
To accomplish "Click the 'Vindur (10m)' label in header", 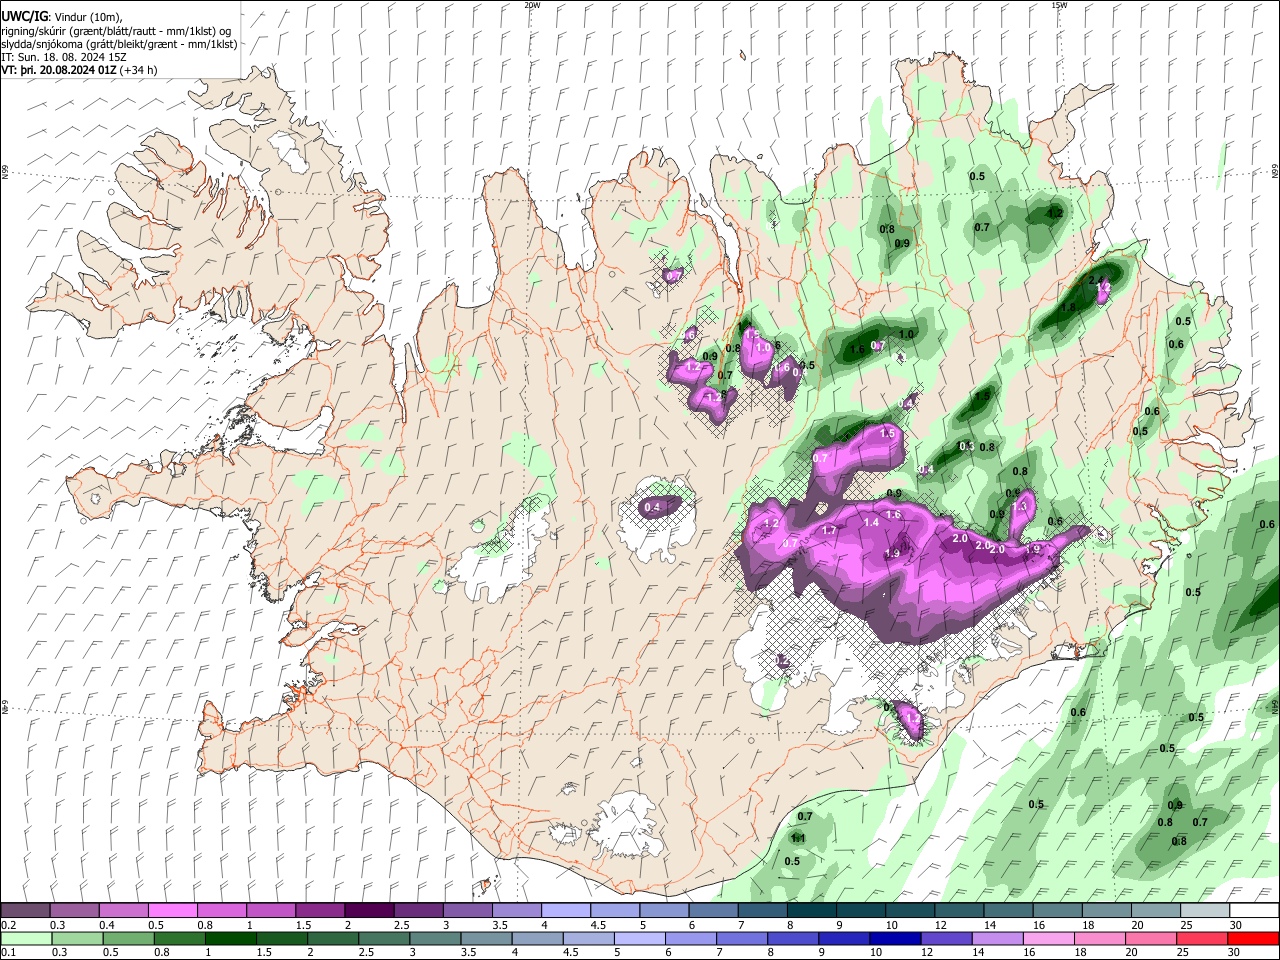I will pyautogui.click(x=86, y=18).
